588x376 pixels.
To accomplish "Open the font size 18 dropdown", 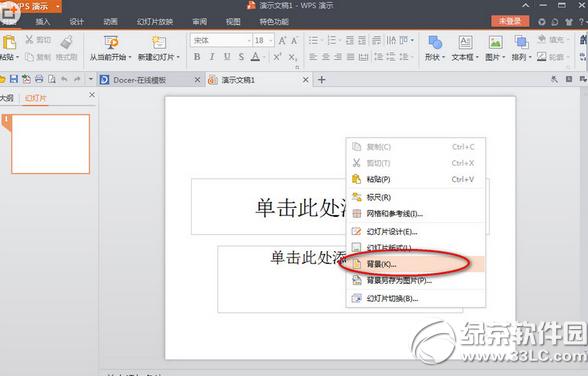I will [271, 40].
